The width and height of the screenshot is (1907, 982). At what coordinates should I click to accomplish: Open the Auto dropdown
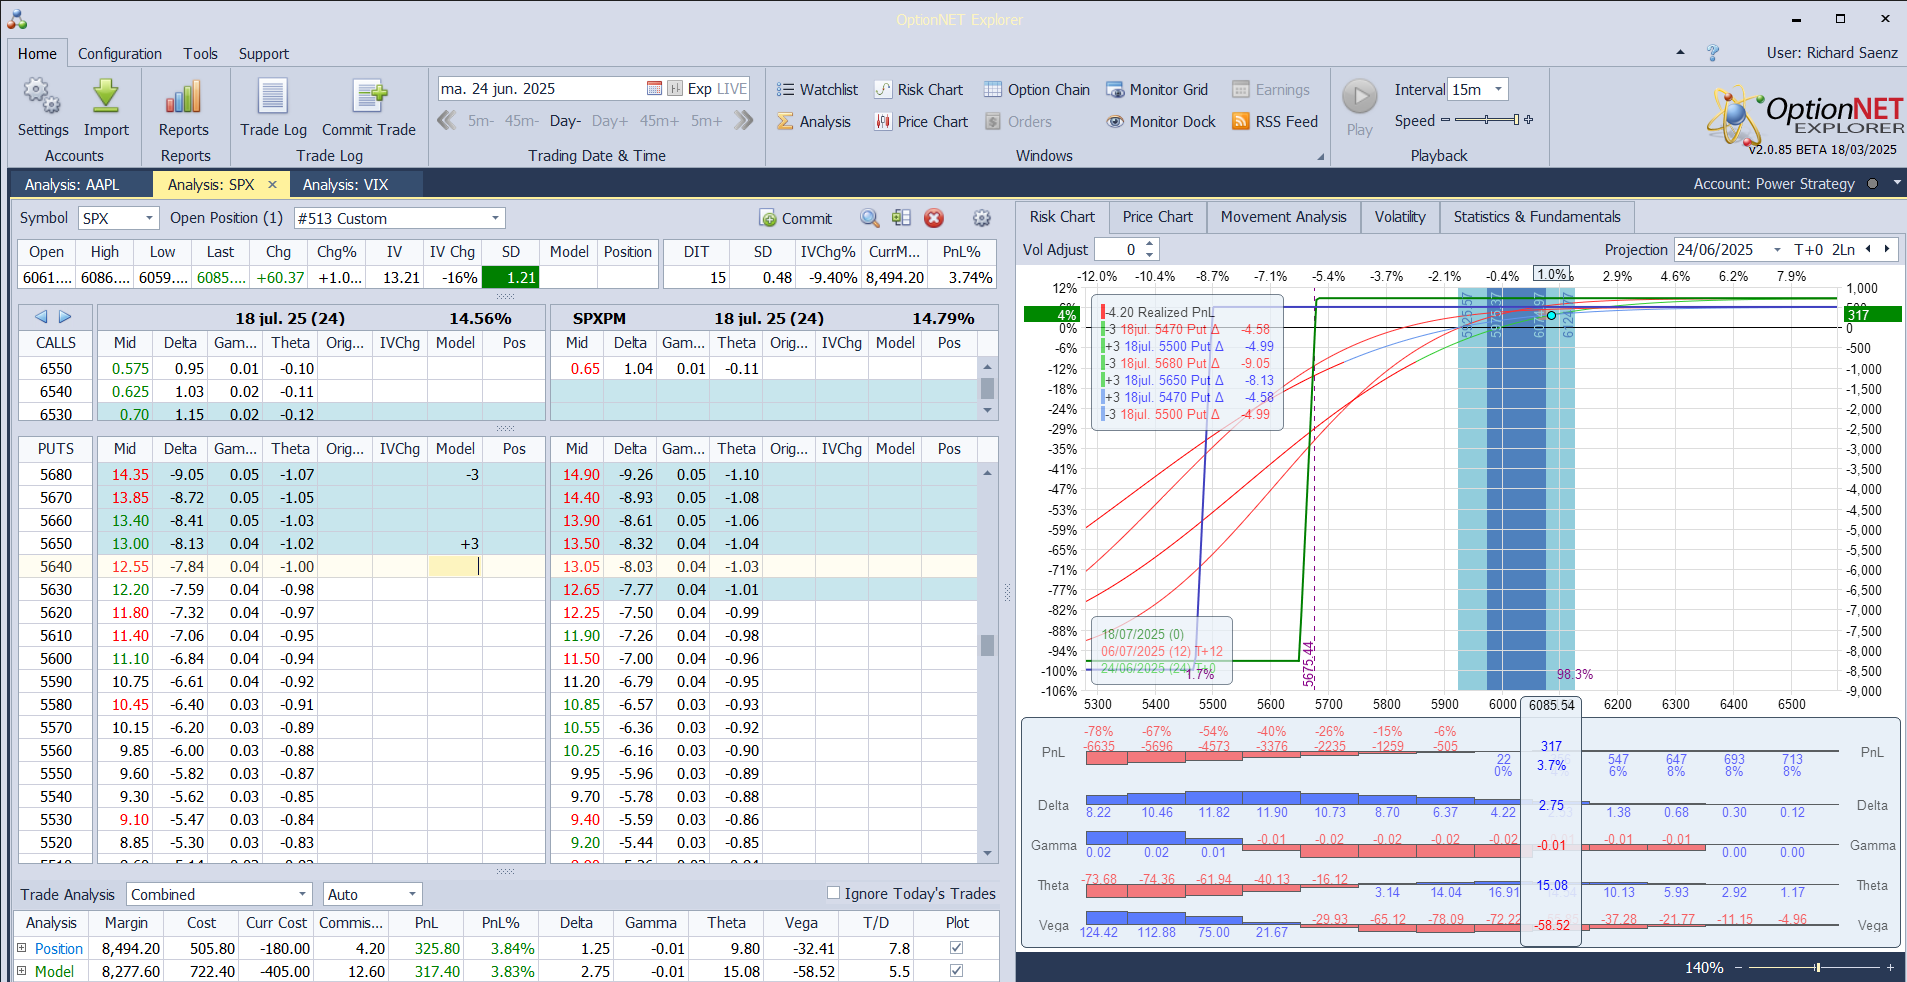pos(412,894)
